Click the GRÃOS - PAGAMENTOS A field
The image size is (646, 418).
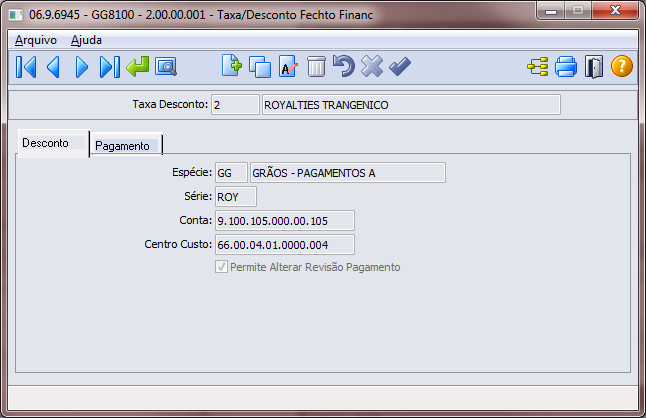coord(348,173)
